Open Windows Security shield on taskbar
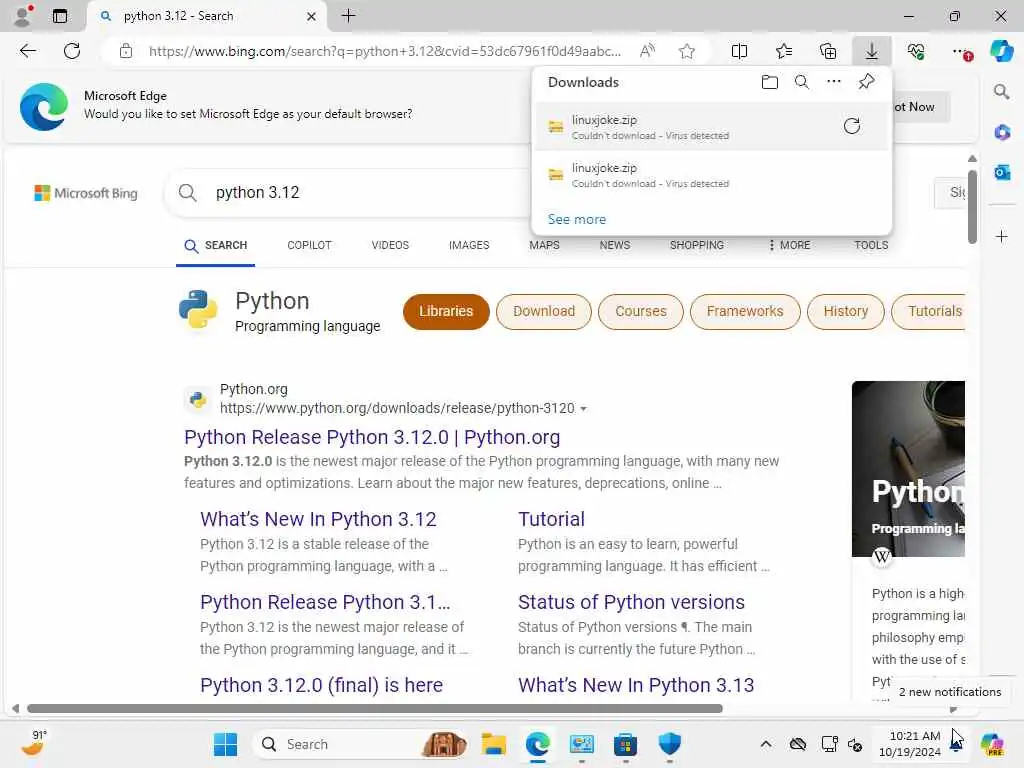Viewport: 1024px width, 768px height. click(x=669, y=744)
